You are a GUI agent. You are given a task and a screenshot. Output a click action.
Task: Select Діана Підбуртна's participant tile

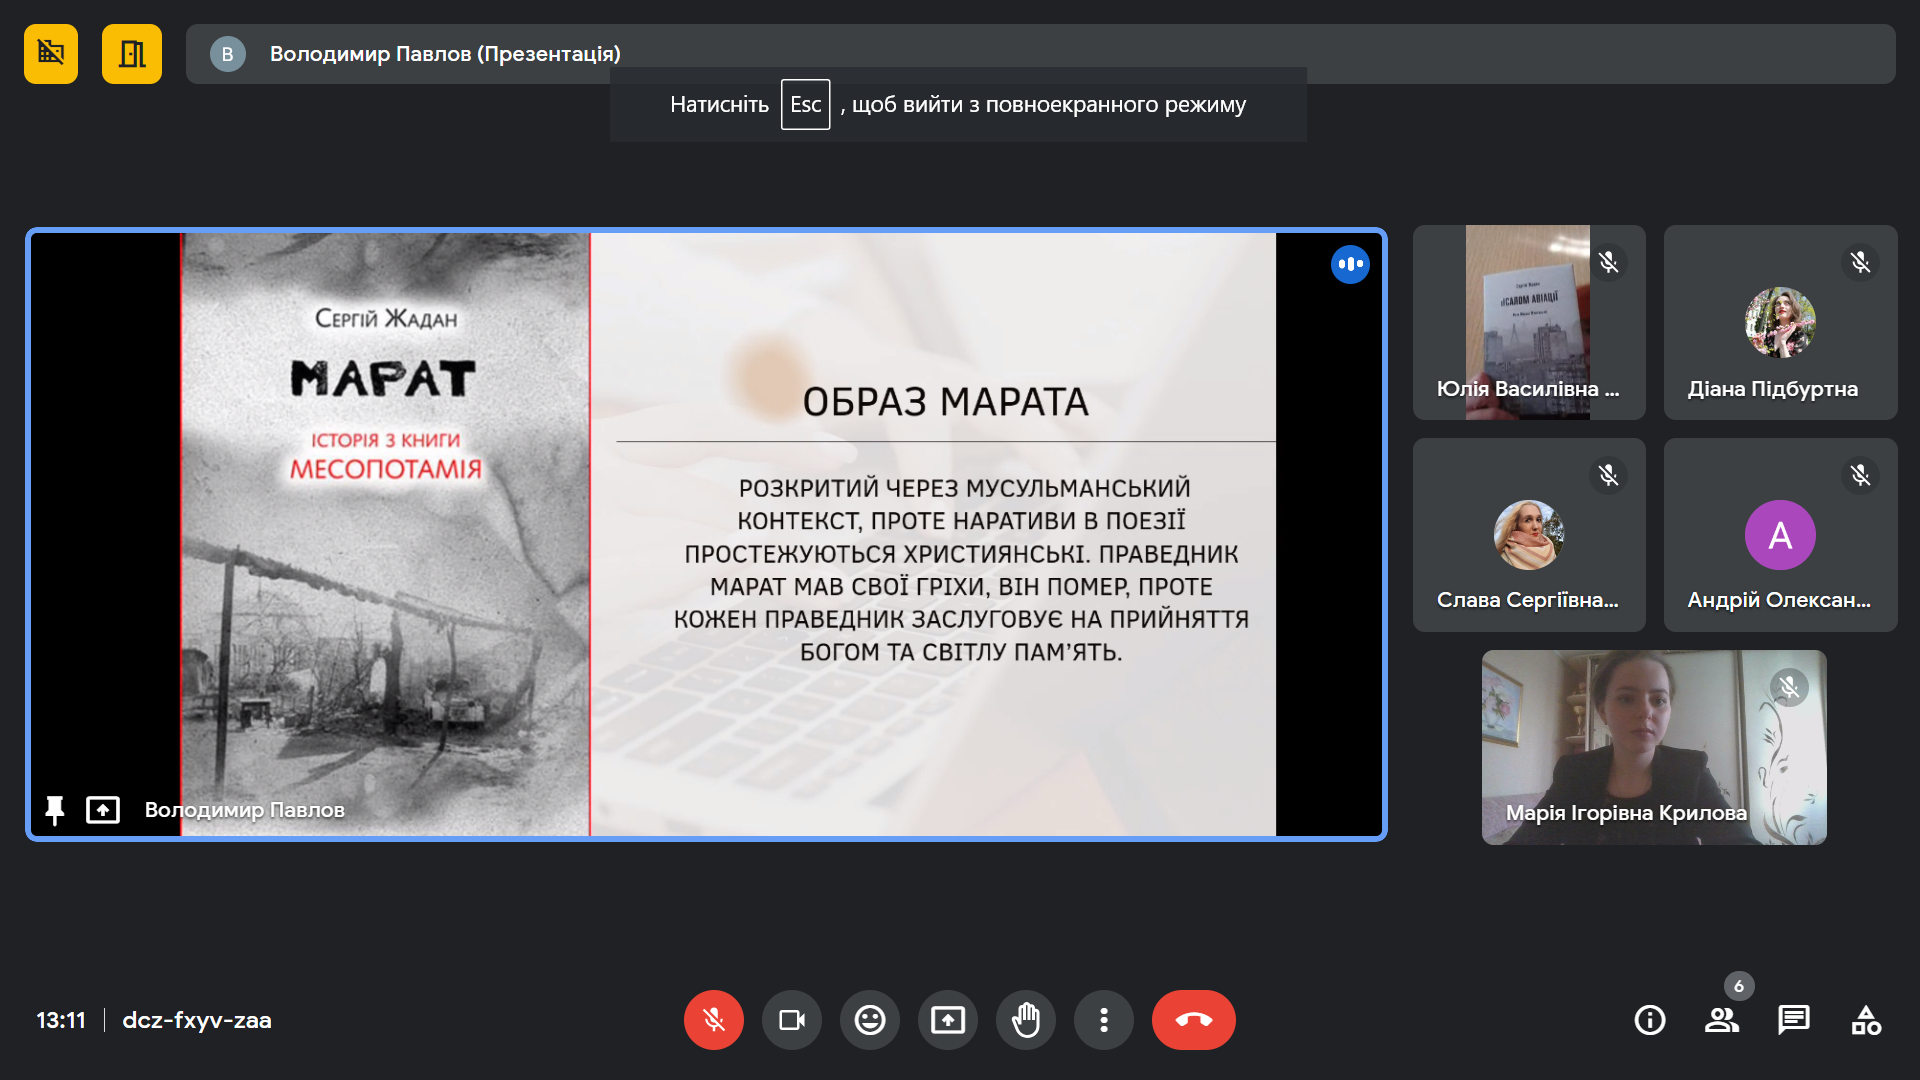pyautogui.click(x=1779, y=322)
